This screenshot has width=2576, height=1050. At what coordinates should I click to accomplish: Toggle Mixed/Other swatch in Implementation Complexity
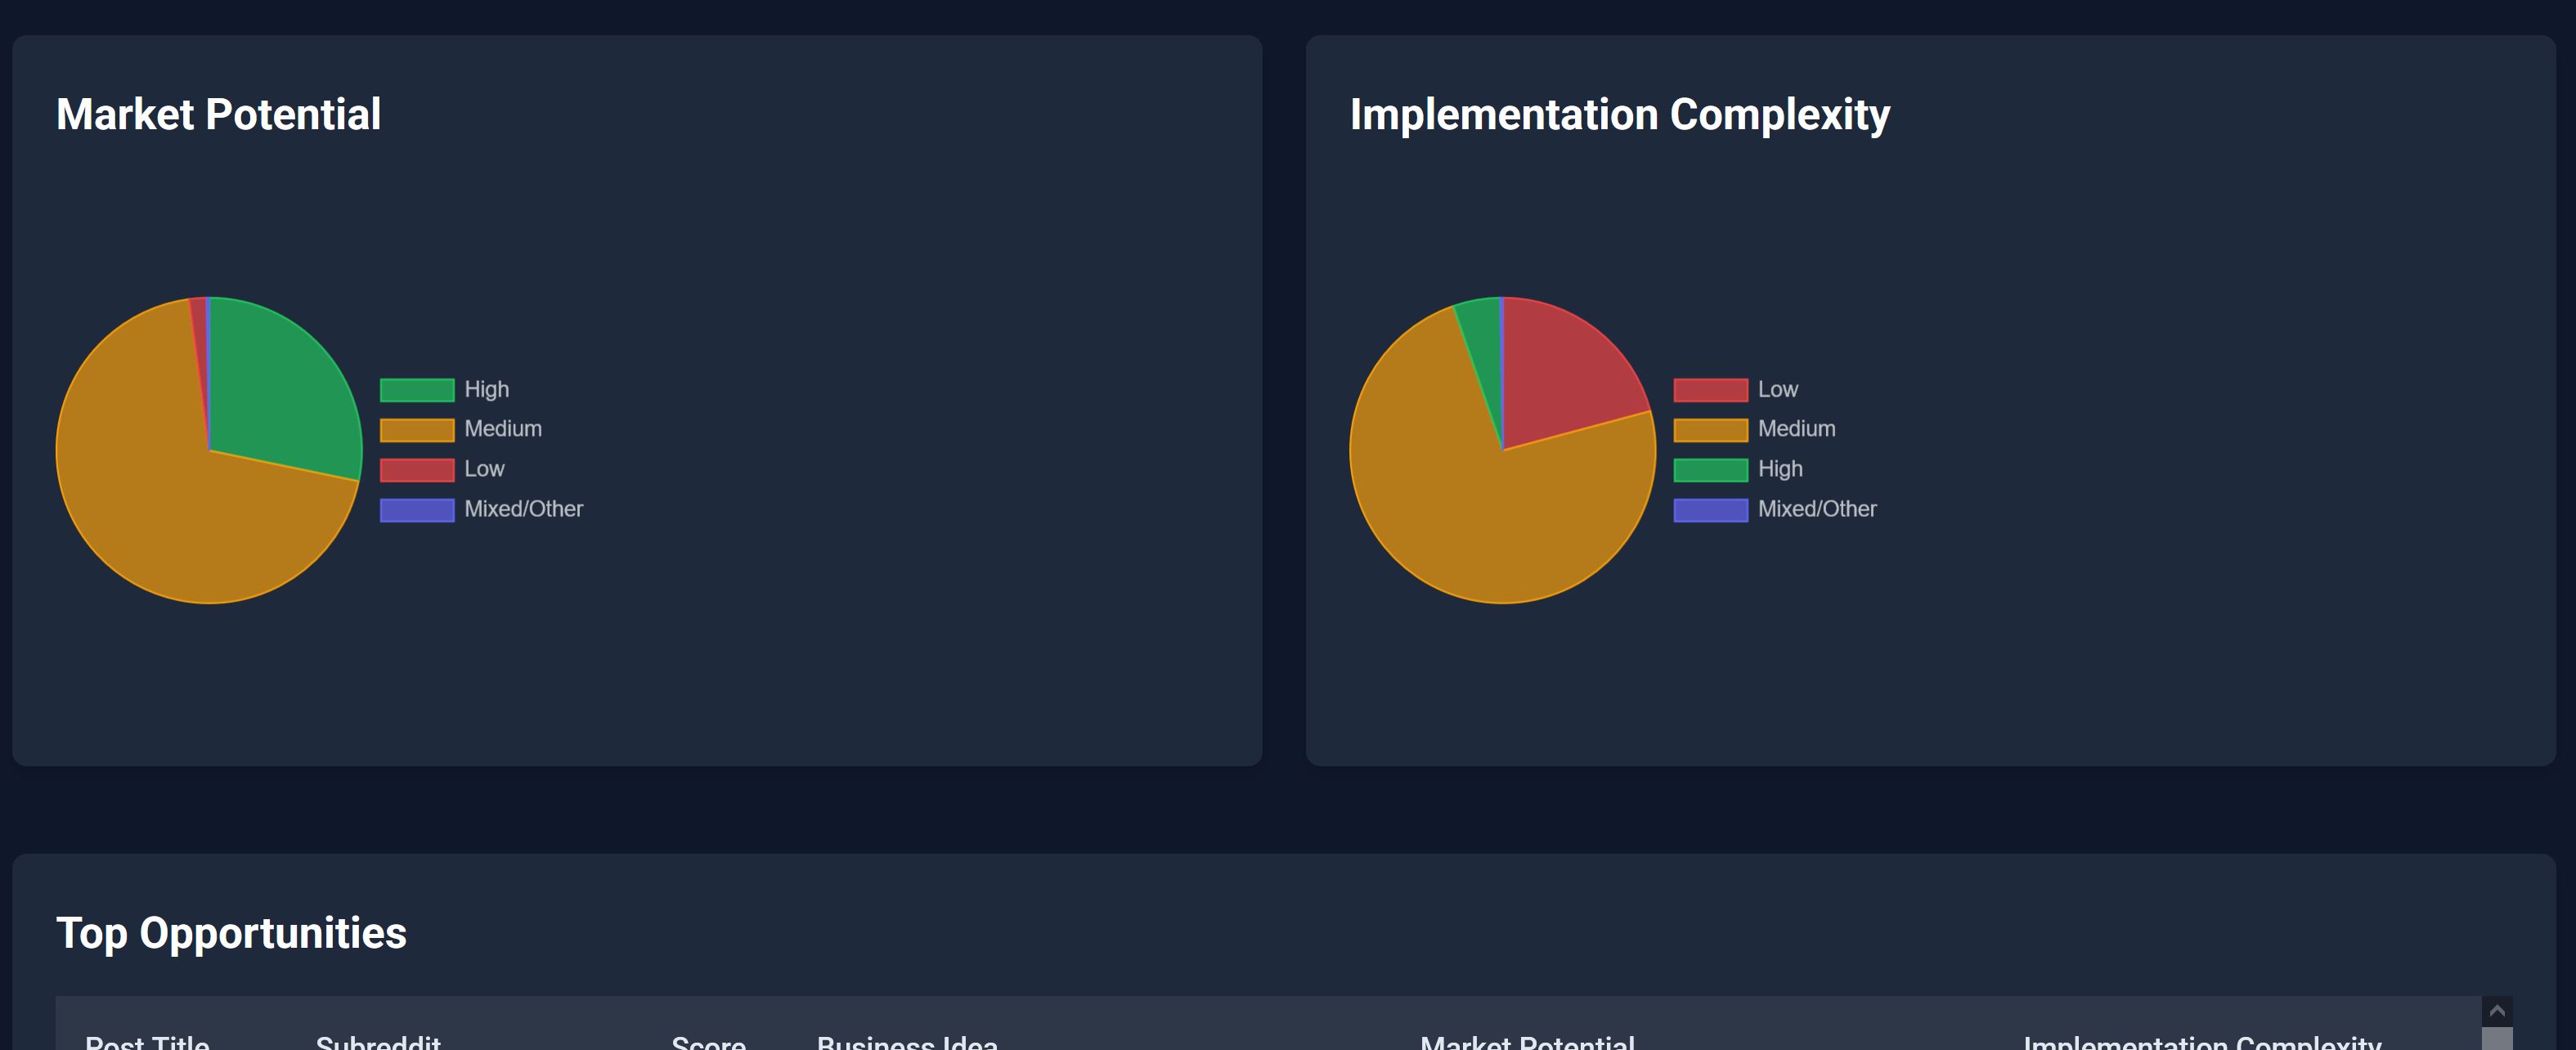pyautogui.click(x=1710, y=509)
